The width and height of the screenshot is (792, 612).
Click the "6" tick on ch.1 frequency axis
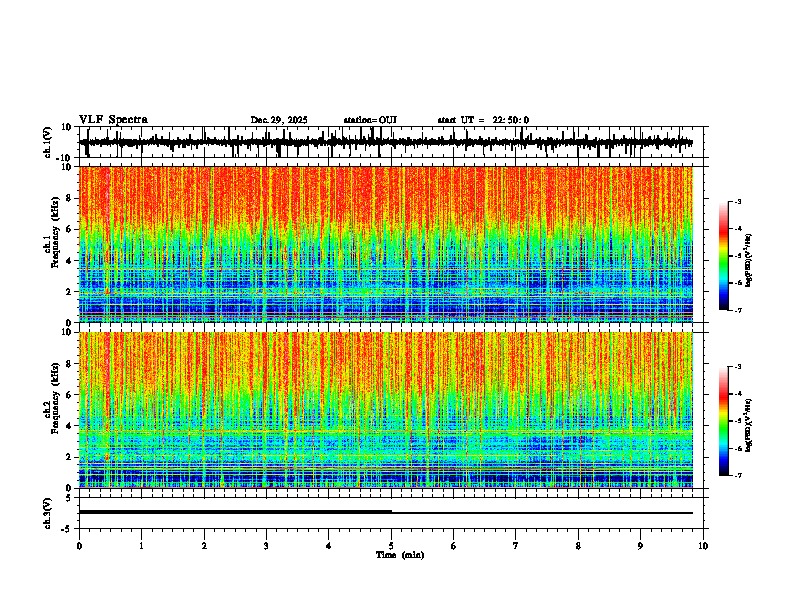(70, 230)
